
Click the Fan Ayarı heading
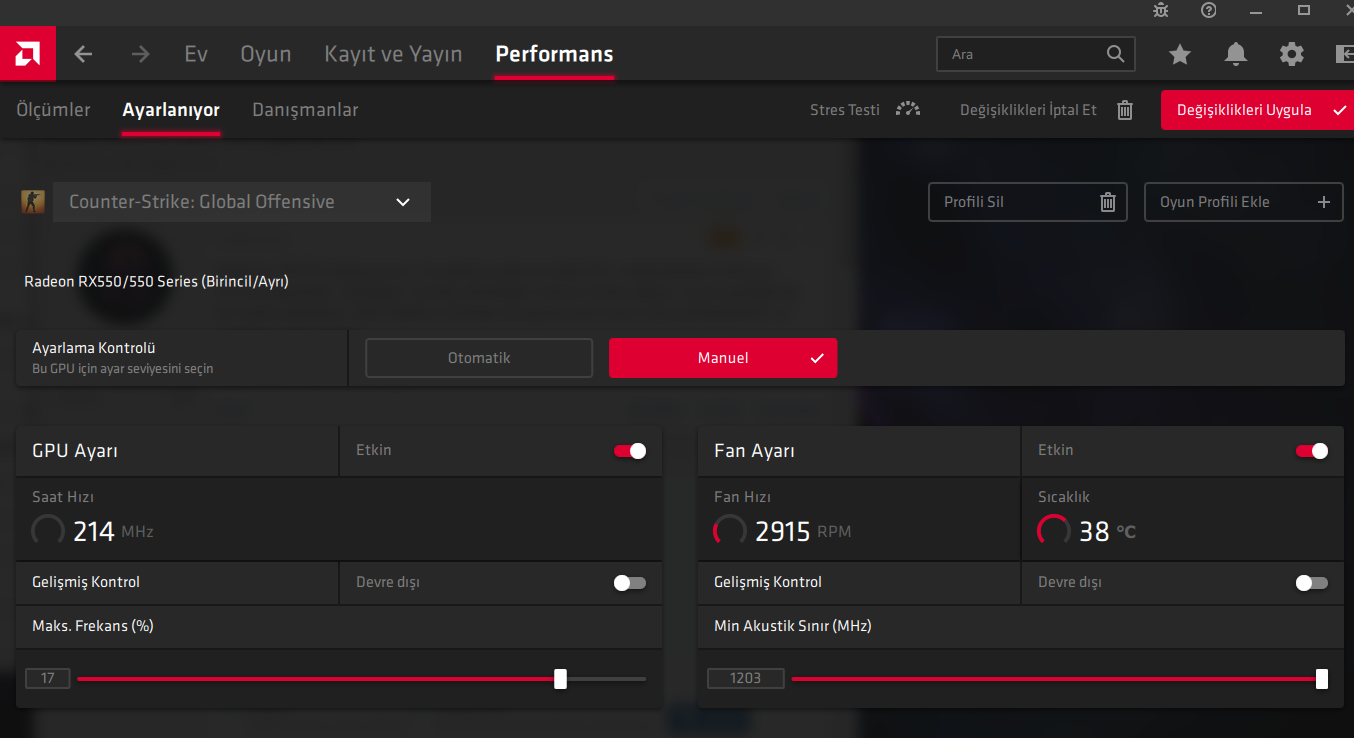coord(754,451)
